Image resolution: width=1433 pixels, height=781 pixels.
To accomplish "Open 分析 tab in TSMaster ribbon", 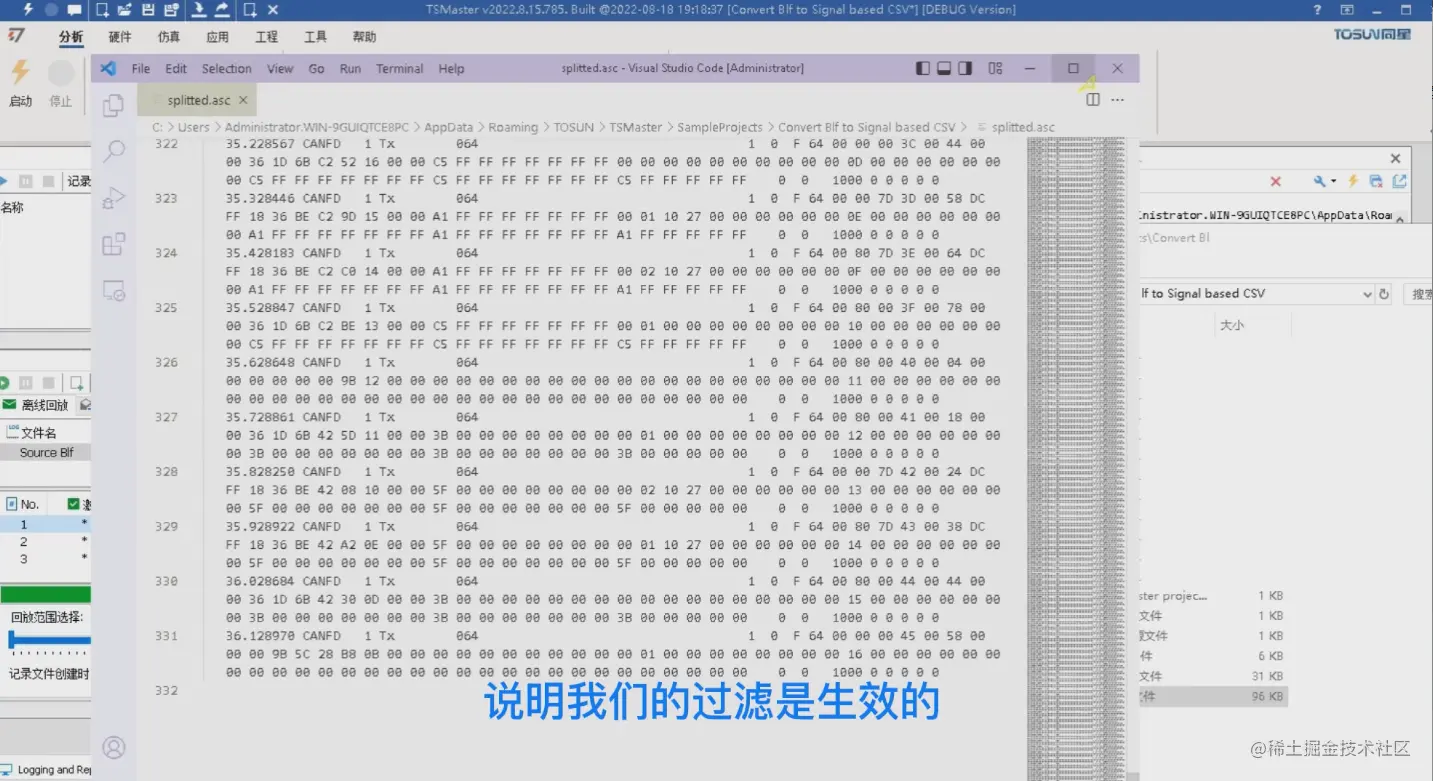I will point(71,37).
